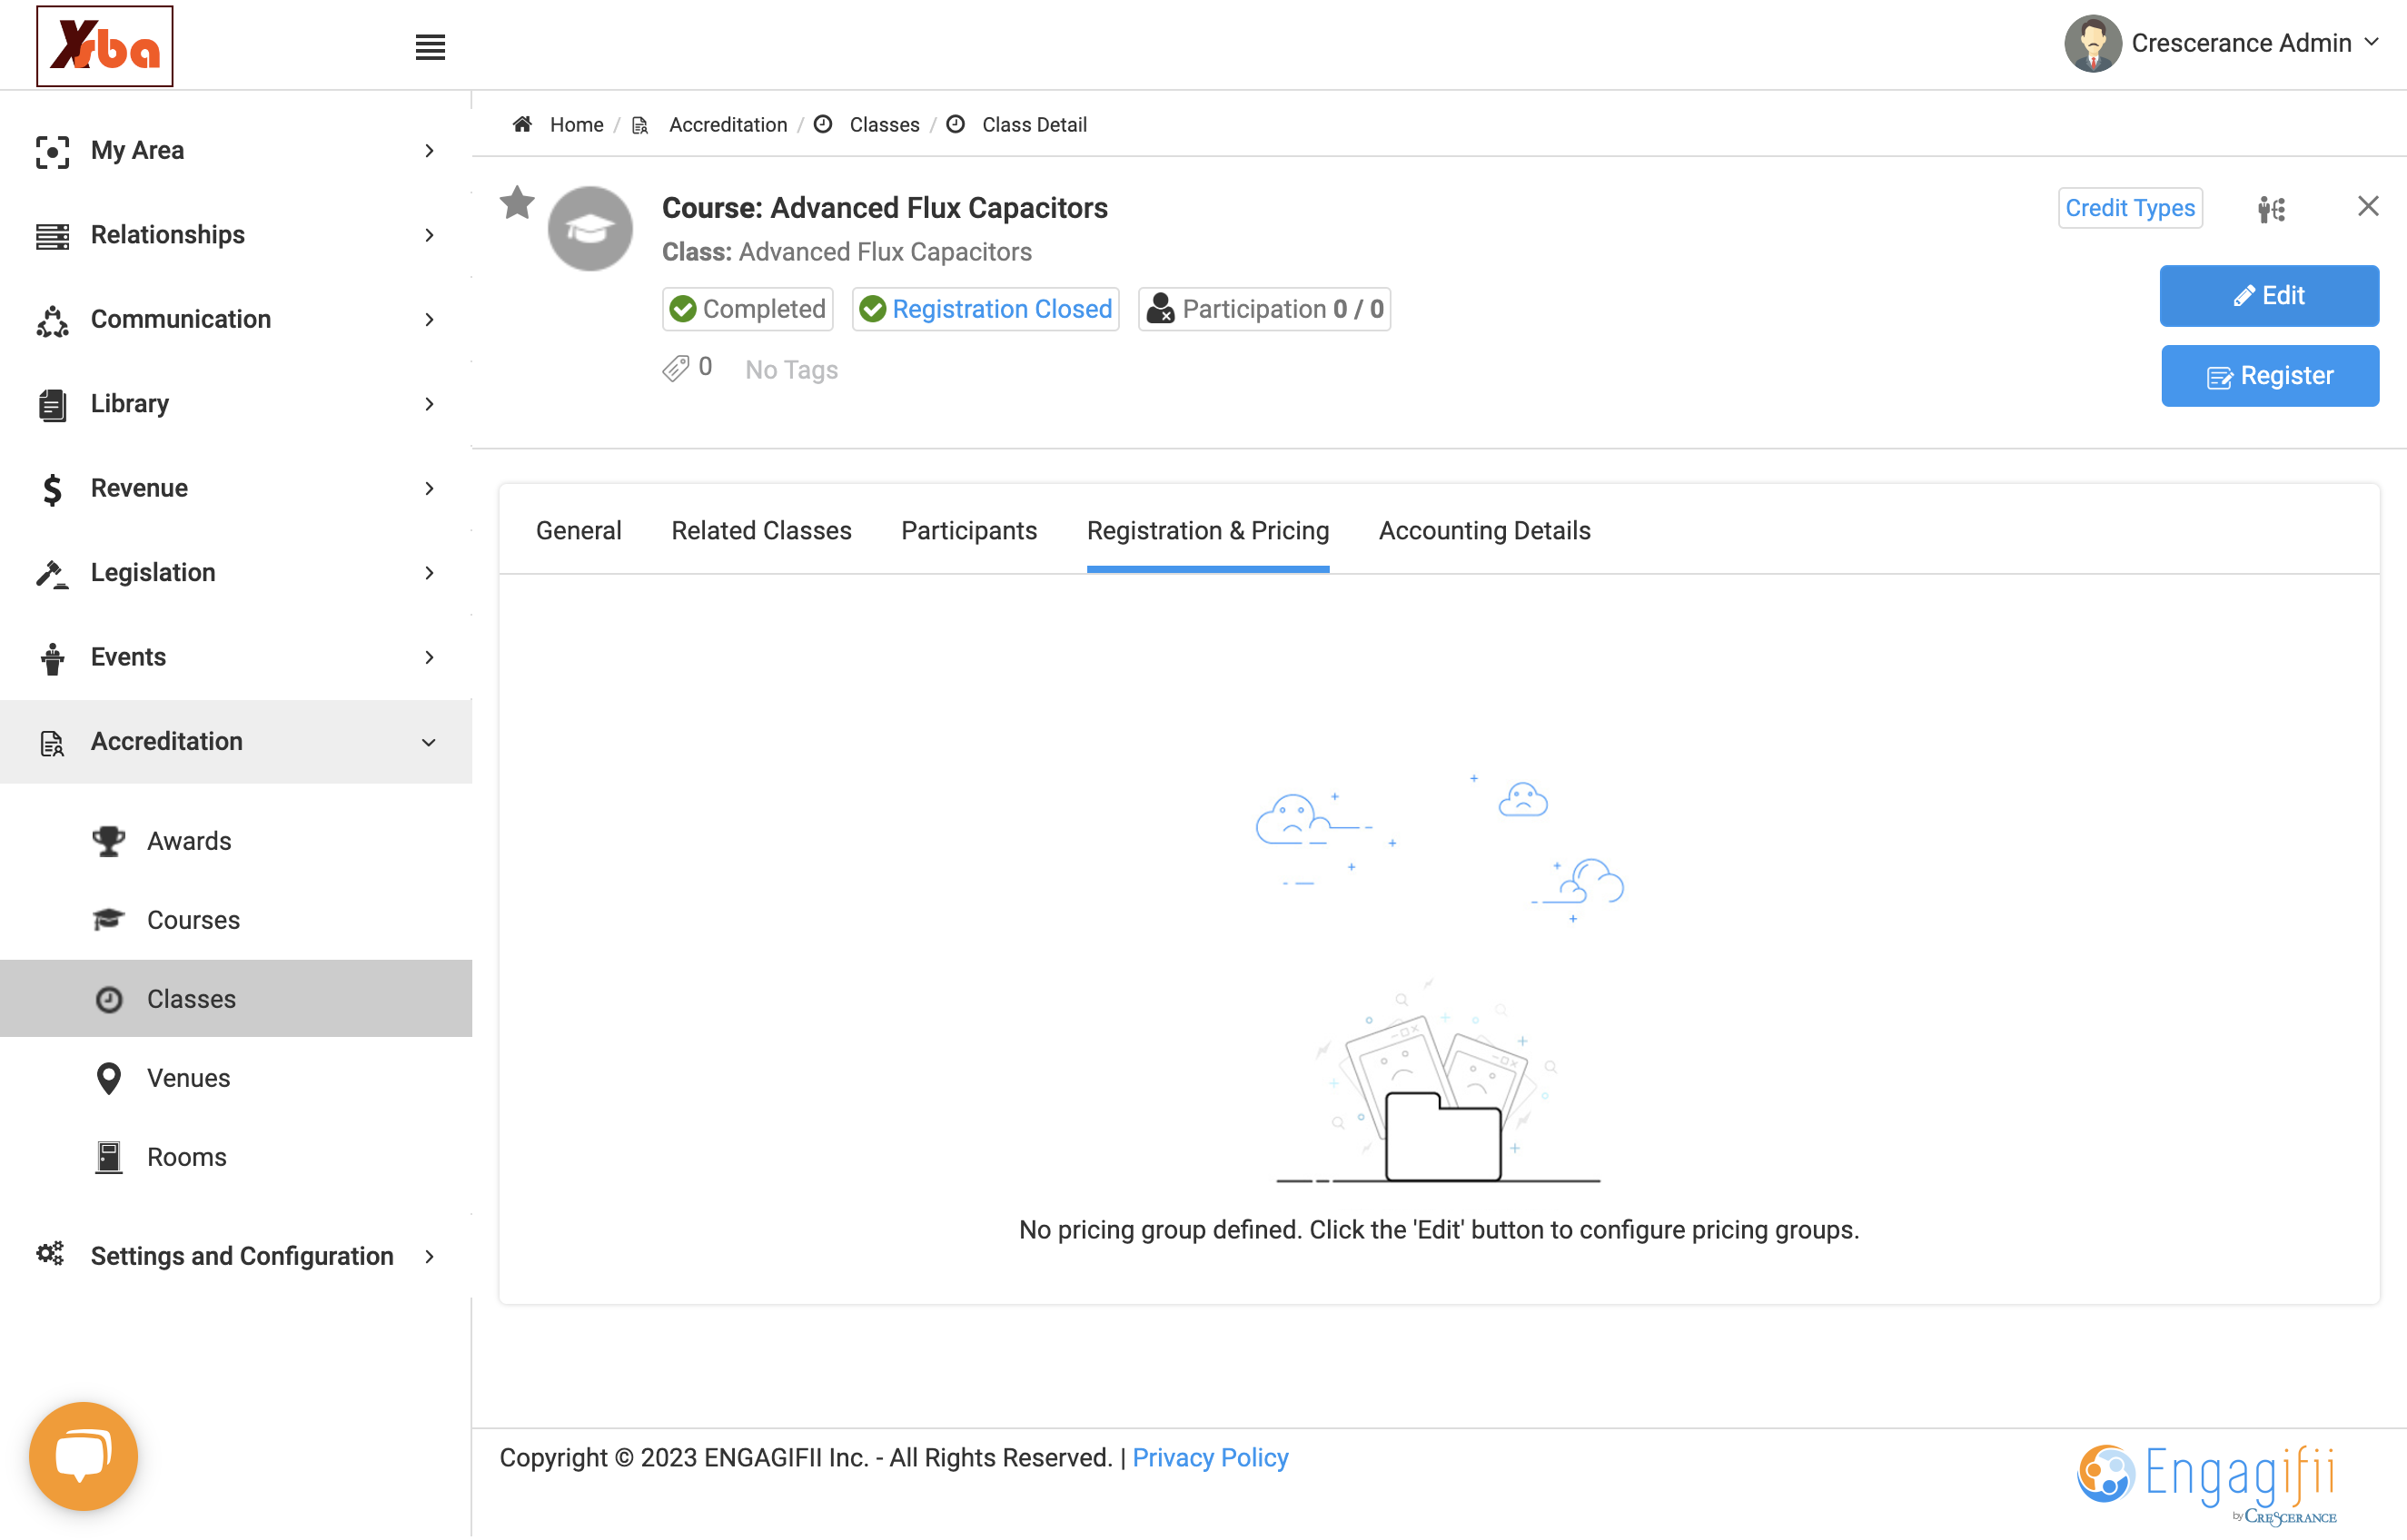Open the Crescerance Admin dropdown arrow

coord(2371,42)
